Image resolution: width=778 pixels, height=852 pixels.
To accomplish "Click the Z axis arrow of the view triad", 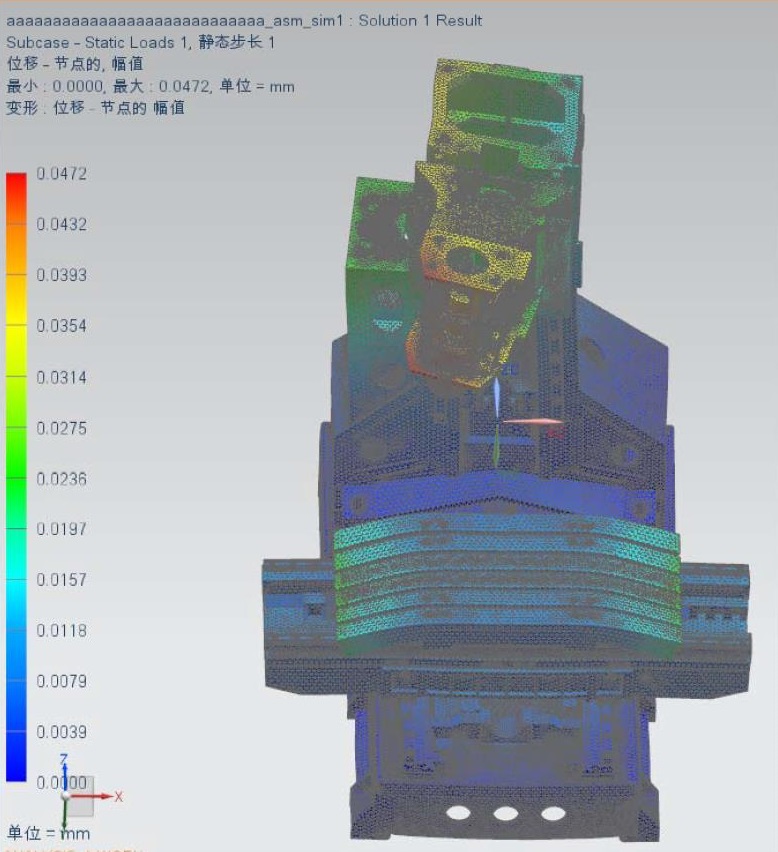I will coord(64,768).
